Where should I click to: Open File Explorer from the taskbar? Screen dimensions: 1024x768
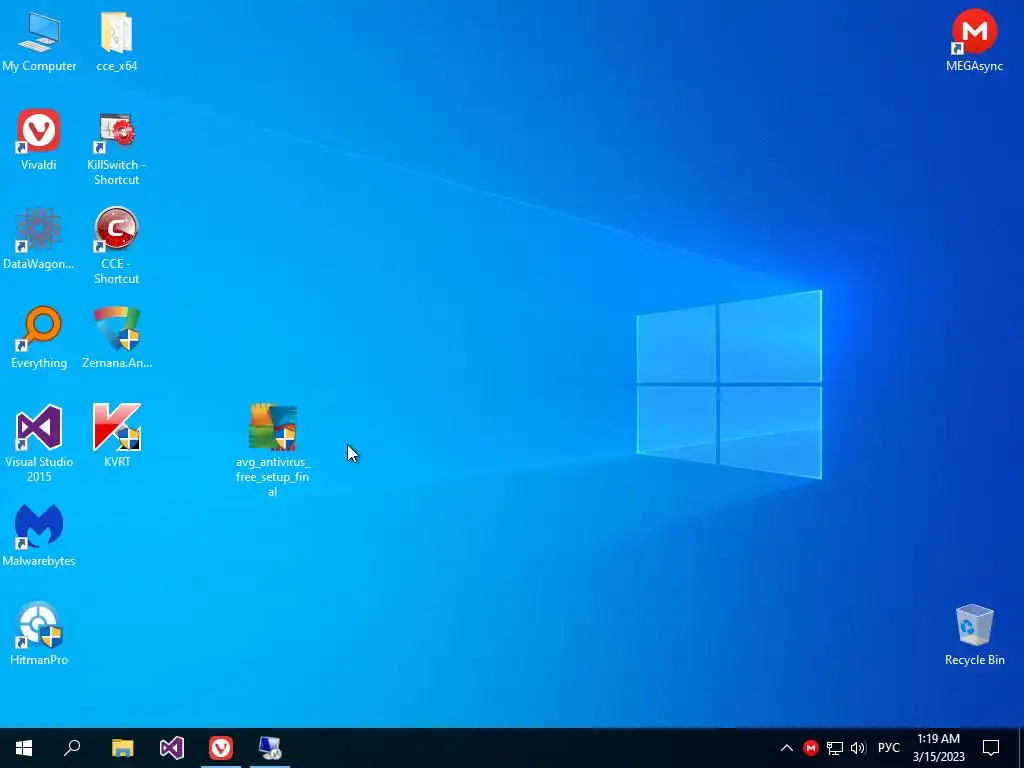[122, 748]
